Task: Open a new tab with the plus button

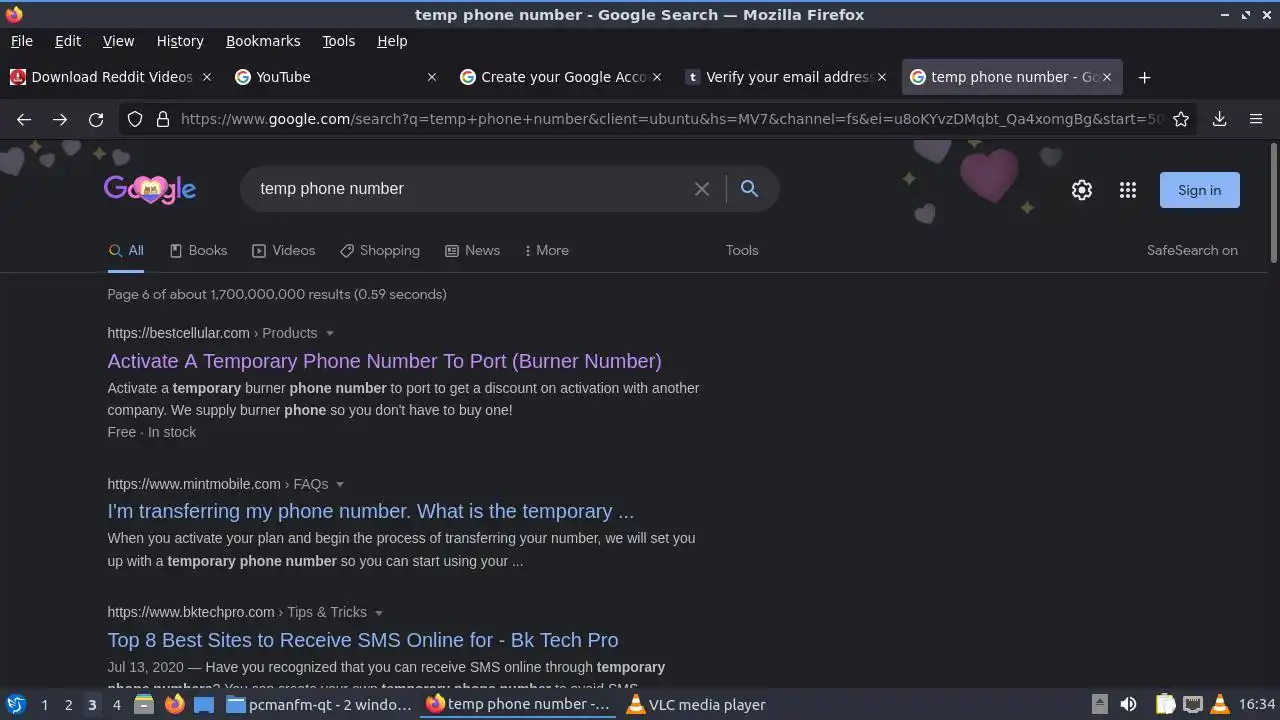Action: (x=1144, y=77)
